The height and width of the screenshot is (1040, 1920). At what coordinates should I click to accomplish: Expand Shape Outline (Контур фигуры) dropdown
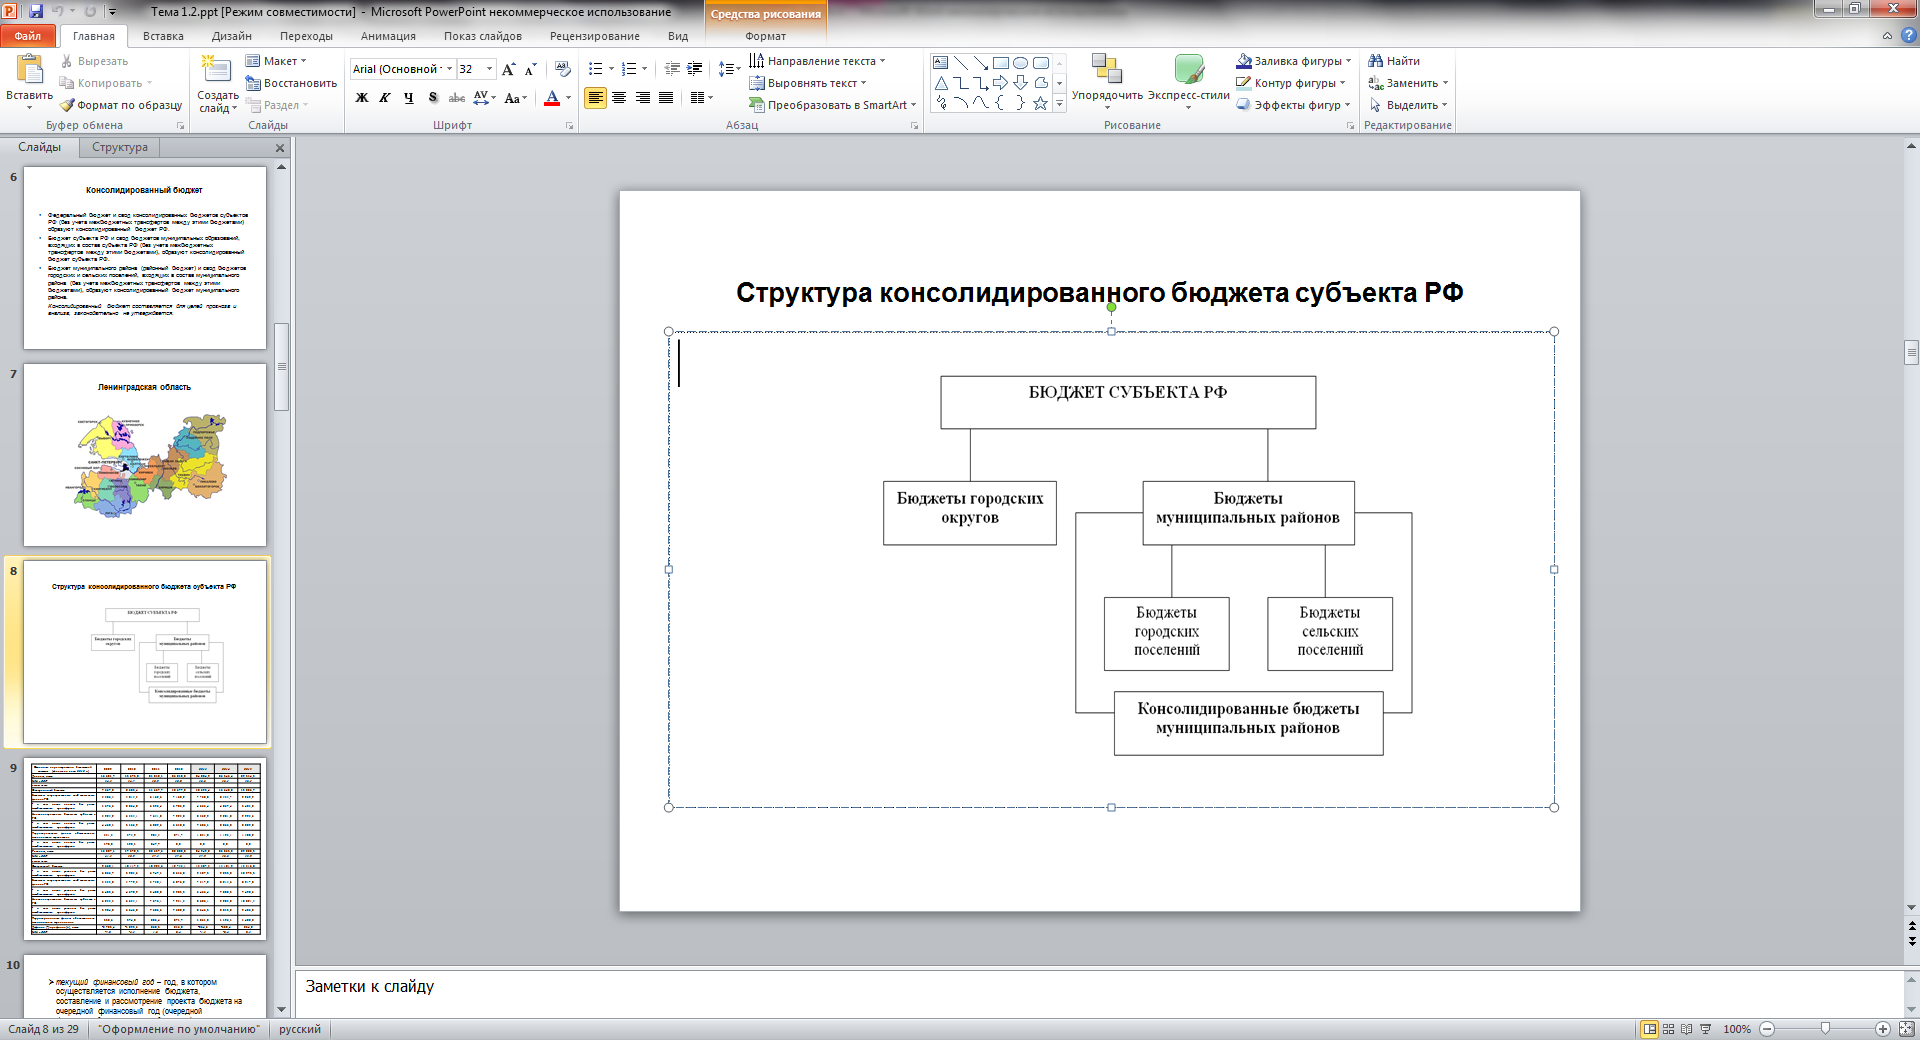click(x=1342, y=83)
